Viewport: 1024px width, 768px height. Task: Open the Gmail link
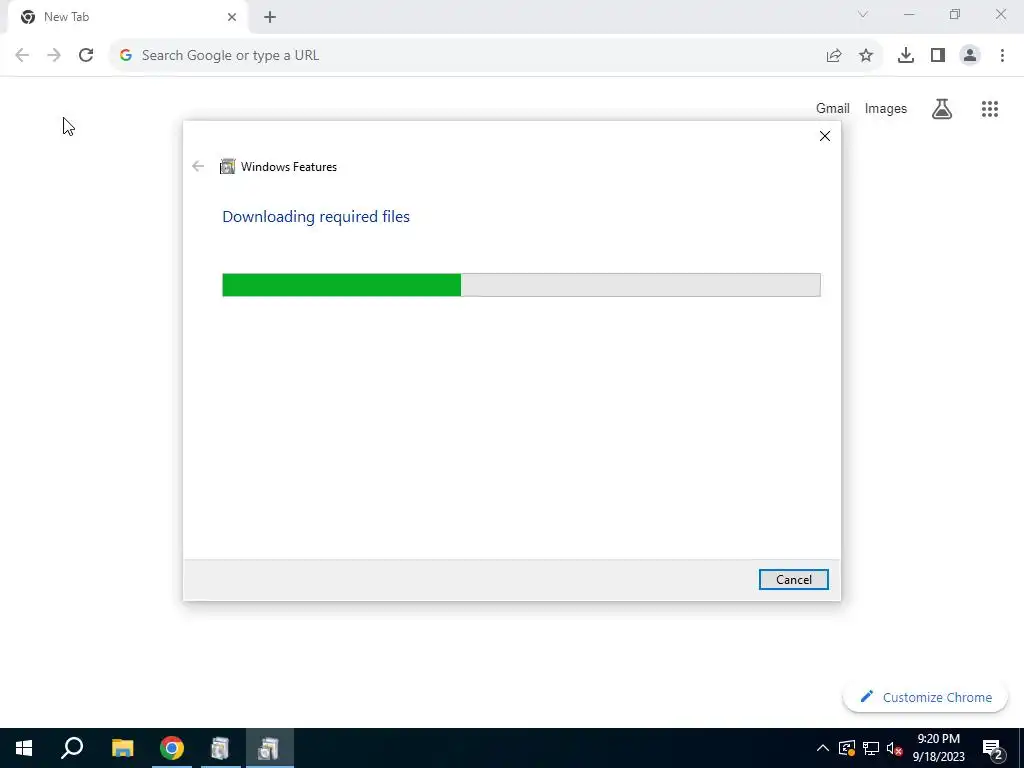pyautogui.click(x=833, y=108)
